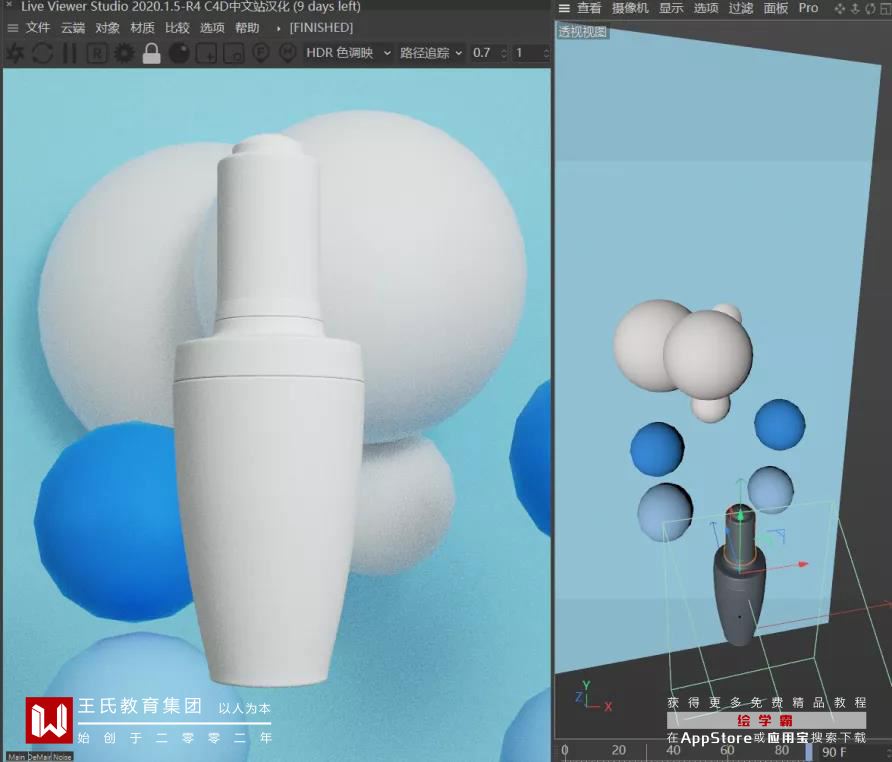
Task: Click the toggle view layout icon
Action: click(x=885, y=9)
